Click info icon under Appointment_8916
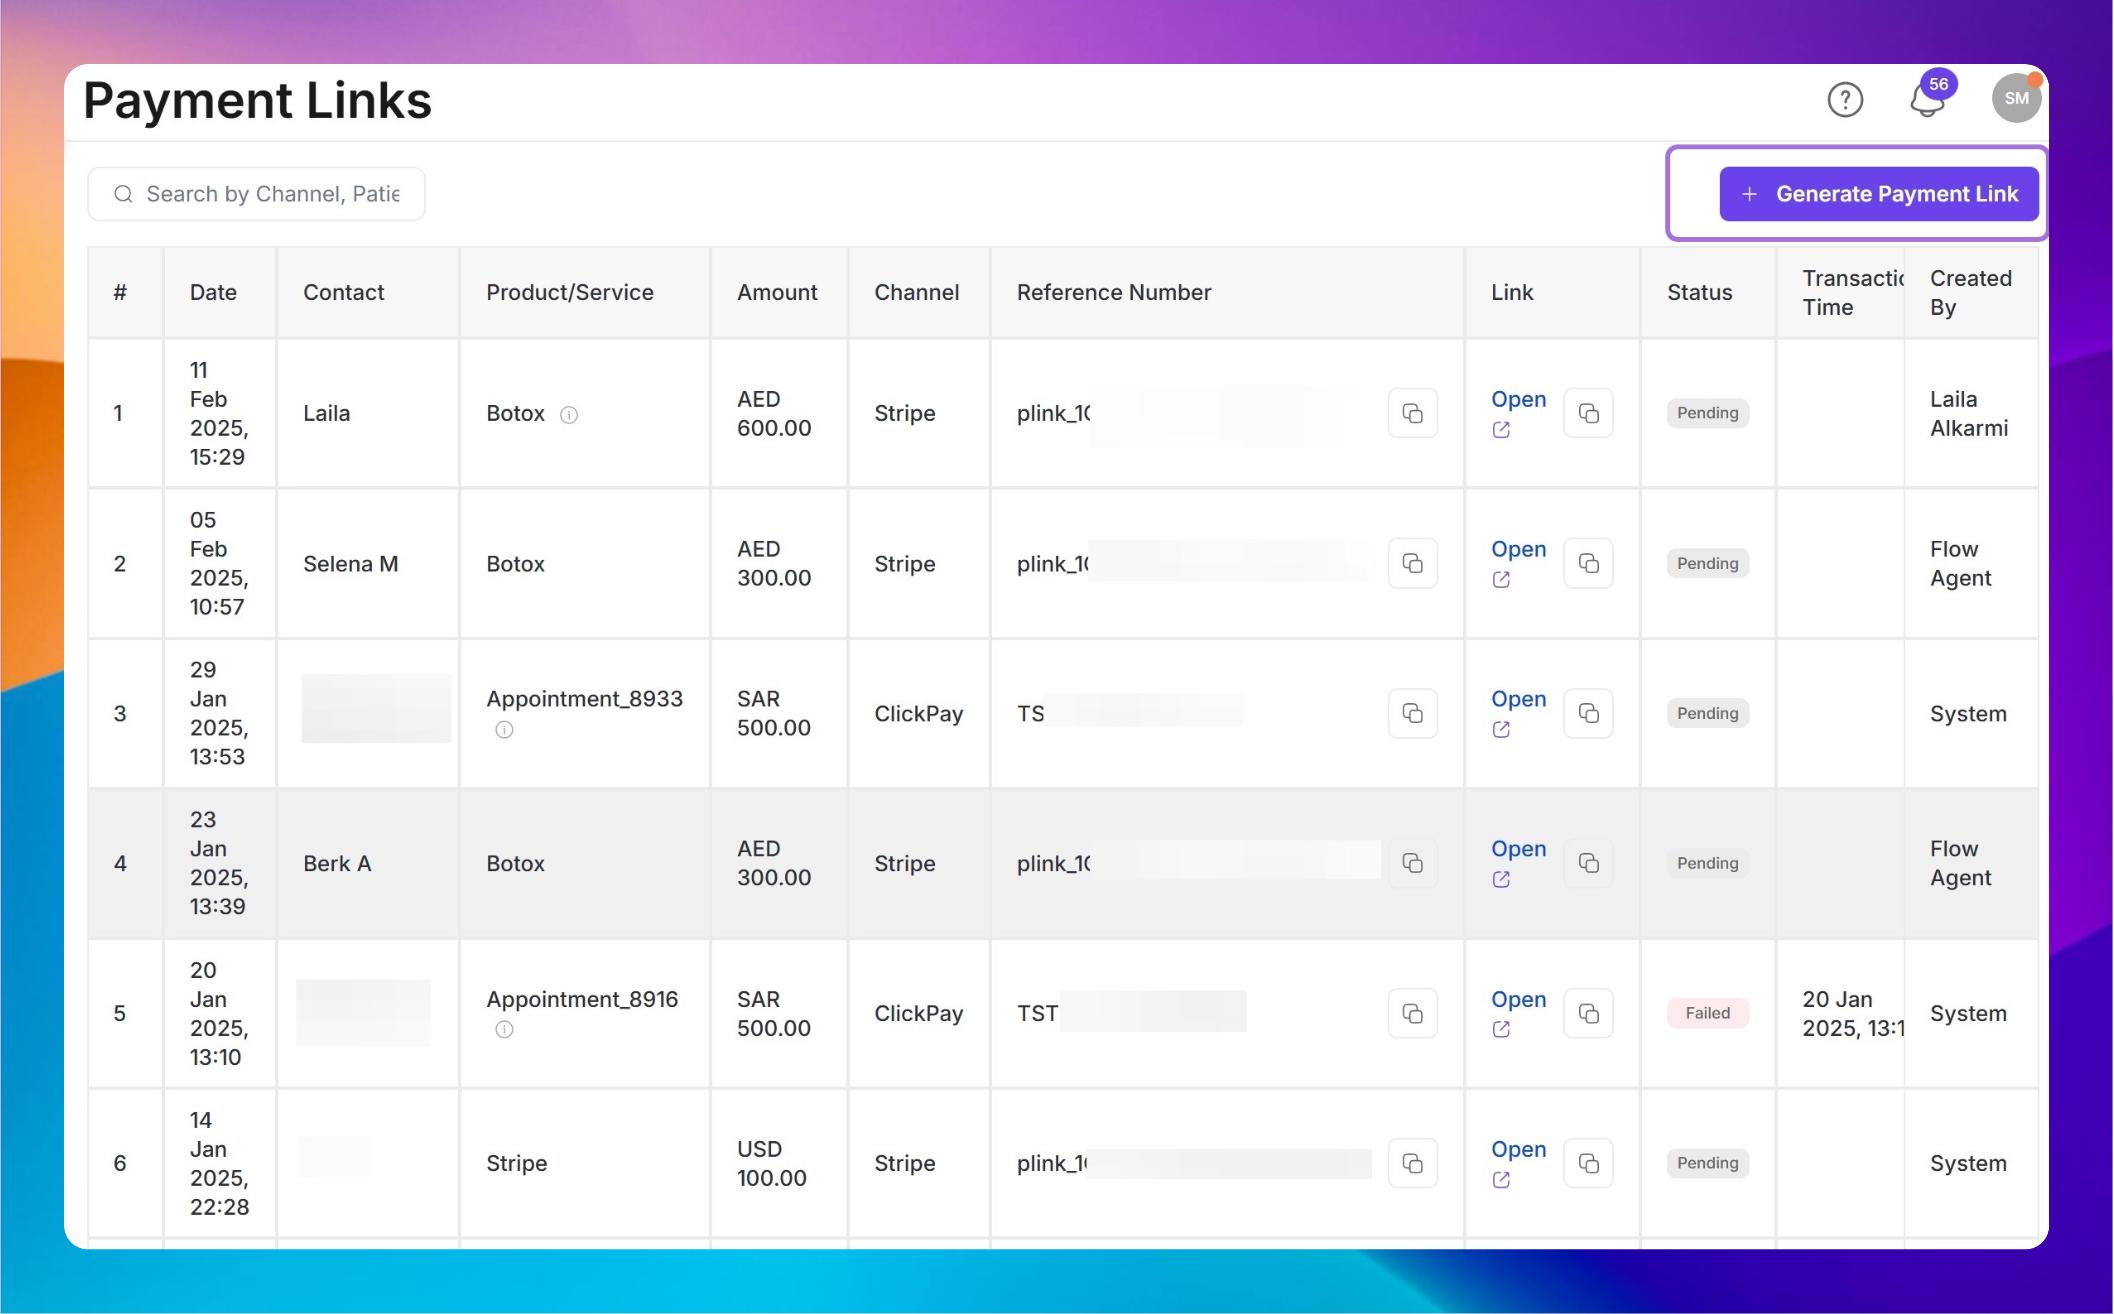The height and width of the screenshot is (1314, 2114). (504, 1030)
